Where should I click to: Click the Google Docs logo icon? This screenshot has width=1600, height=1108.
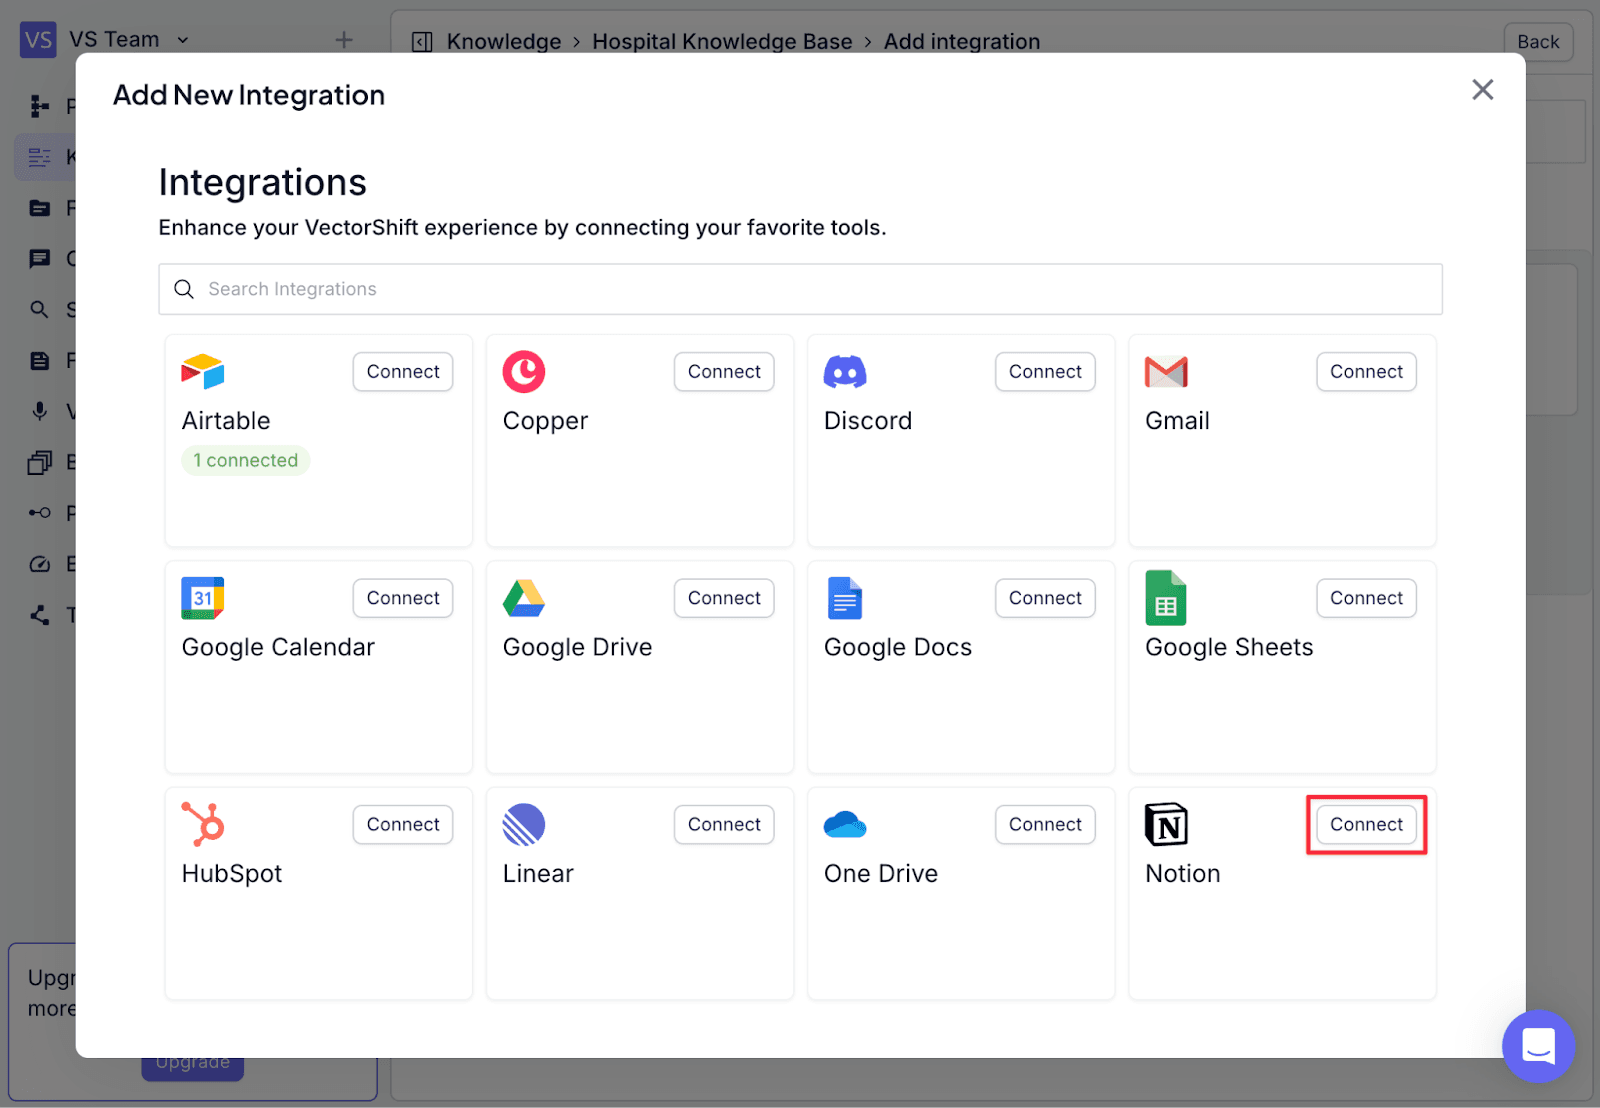click(x=845, y=598)
